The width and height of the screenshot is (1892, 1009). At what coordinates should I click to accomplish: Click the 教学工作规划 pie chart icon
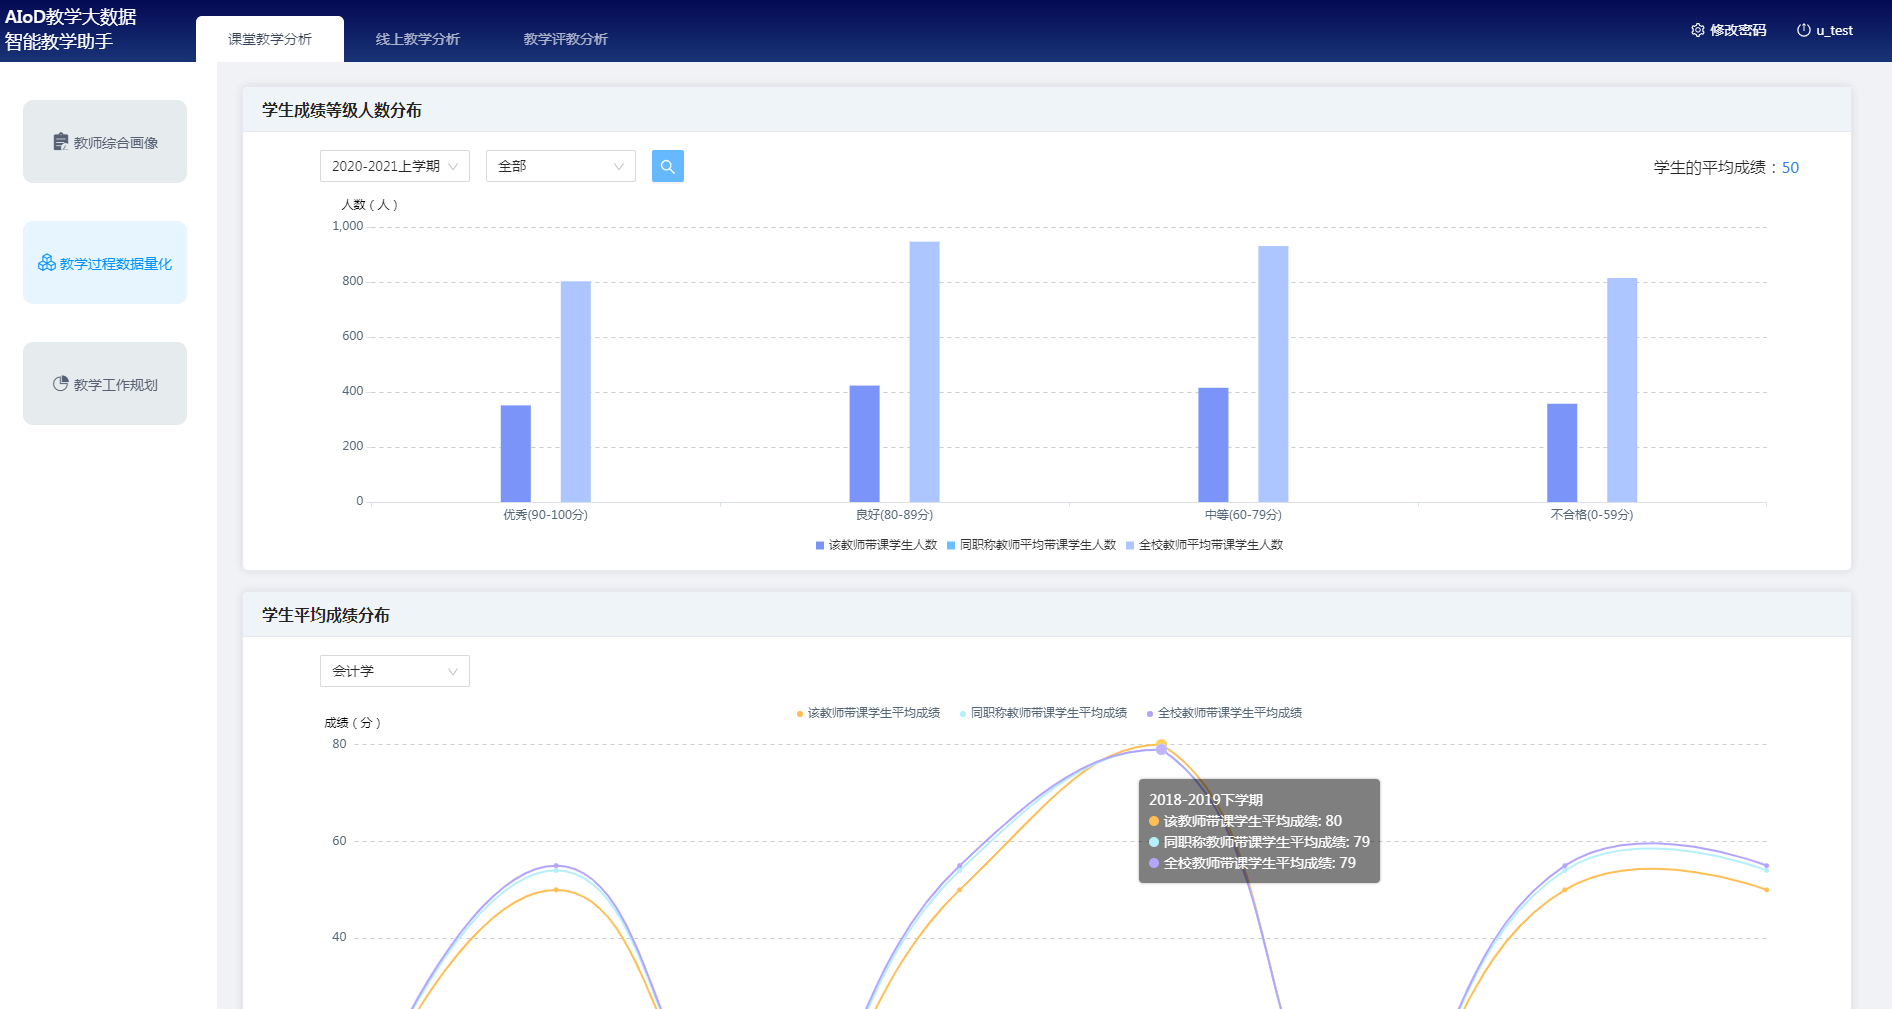[61, 384]
